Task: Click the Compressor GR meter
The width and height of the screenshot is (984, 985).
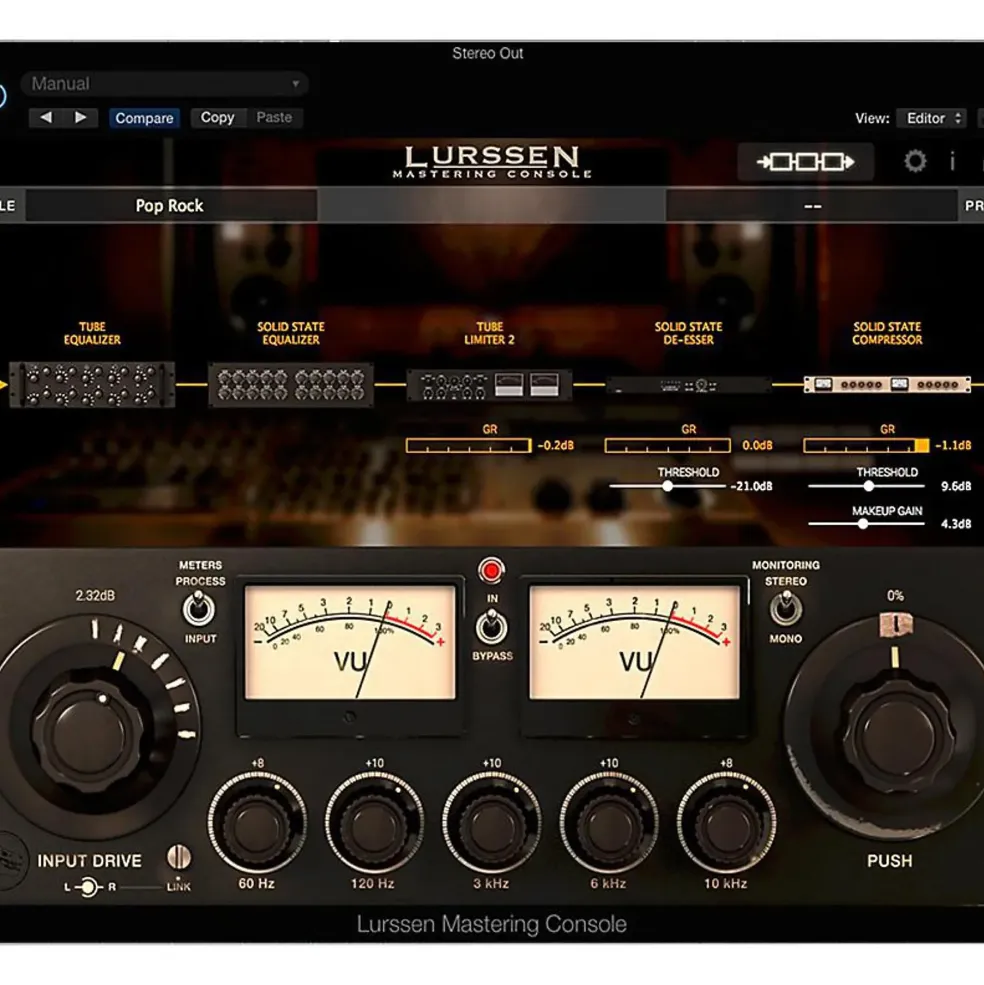Action: coord(866,445)
